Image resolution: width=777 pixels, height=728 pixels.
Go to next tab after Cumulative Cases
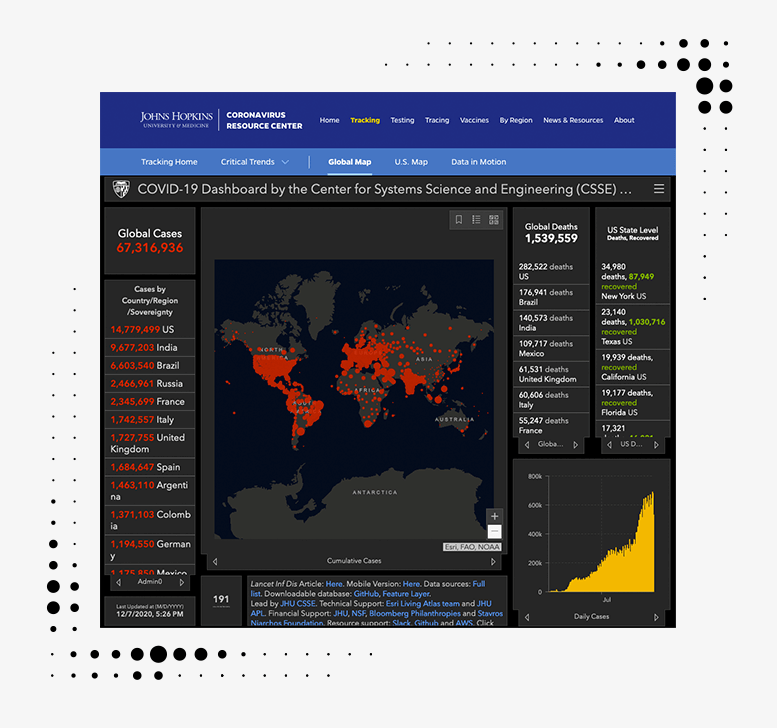pos(493,561)
